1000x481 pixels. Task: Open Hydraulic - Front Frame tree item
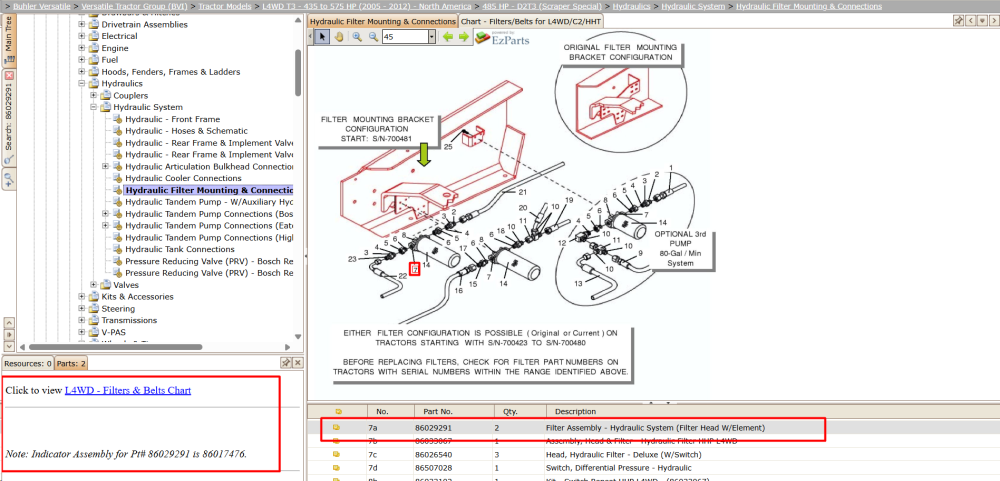(172, 119)
